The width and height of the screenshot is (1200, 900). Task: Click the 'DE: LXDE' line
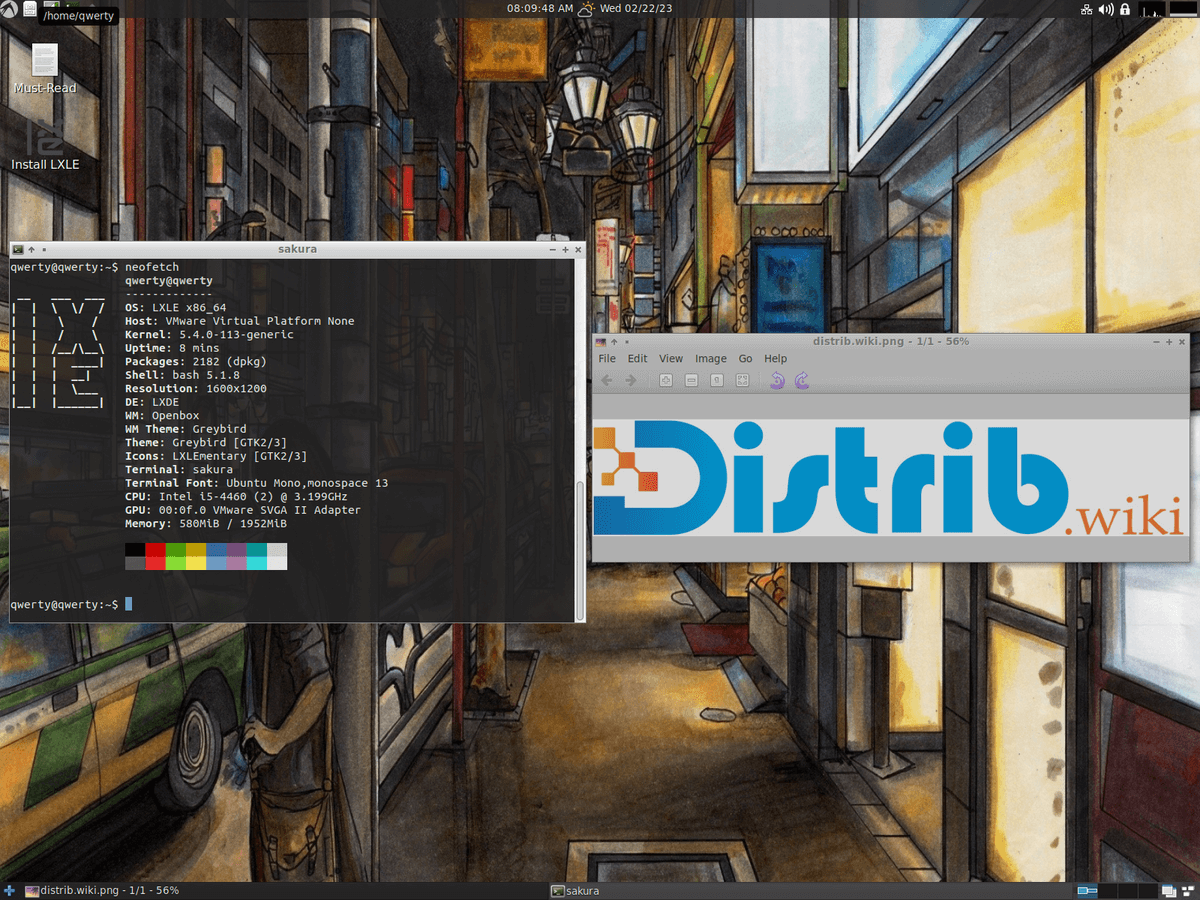point(152,402)
